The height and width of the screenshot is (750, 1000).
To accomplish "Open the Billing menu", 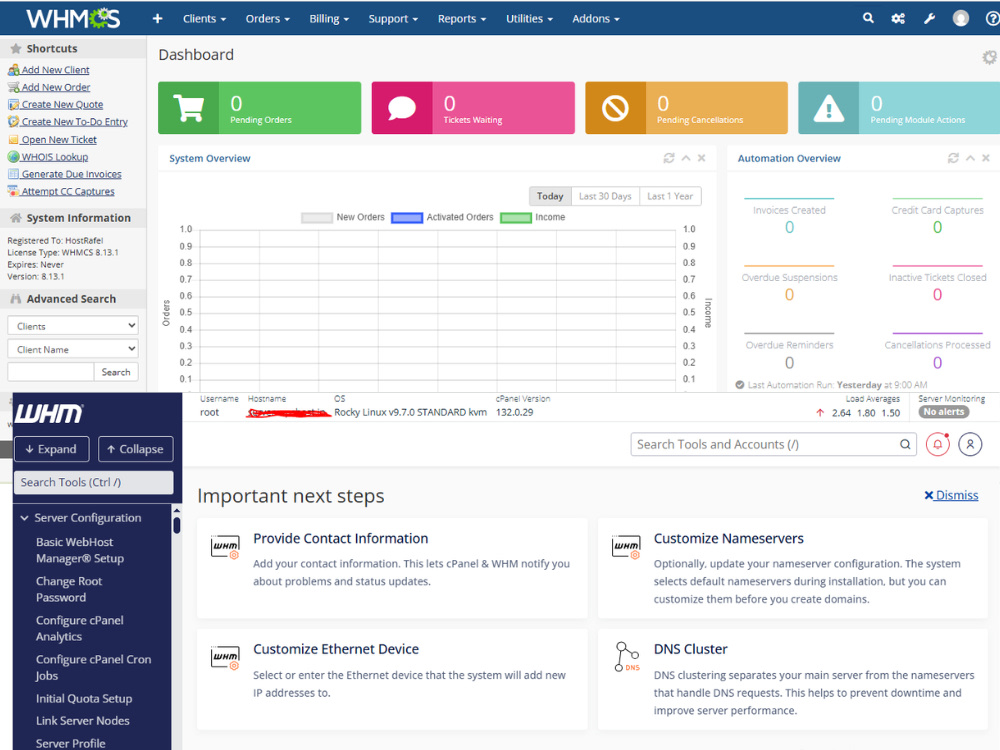I will (329, 19).
